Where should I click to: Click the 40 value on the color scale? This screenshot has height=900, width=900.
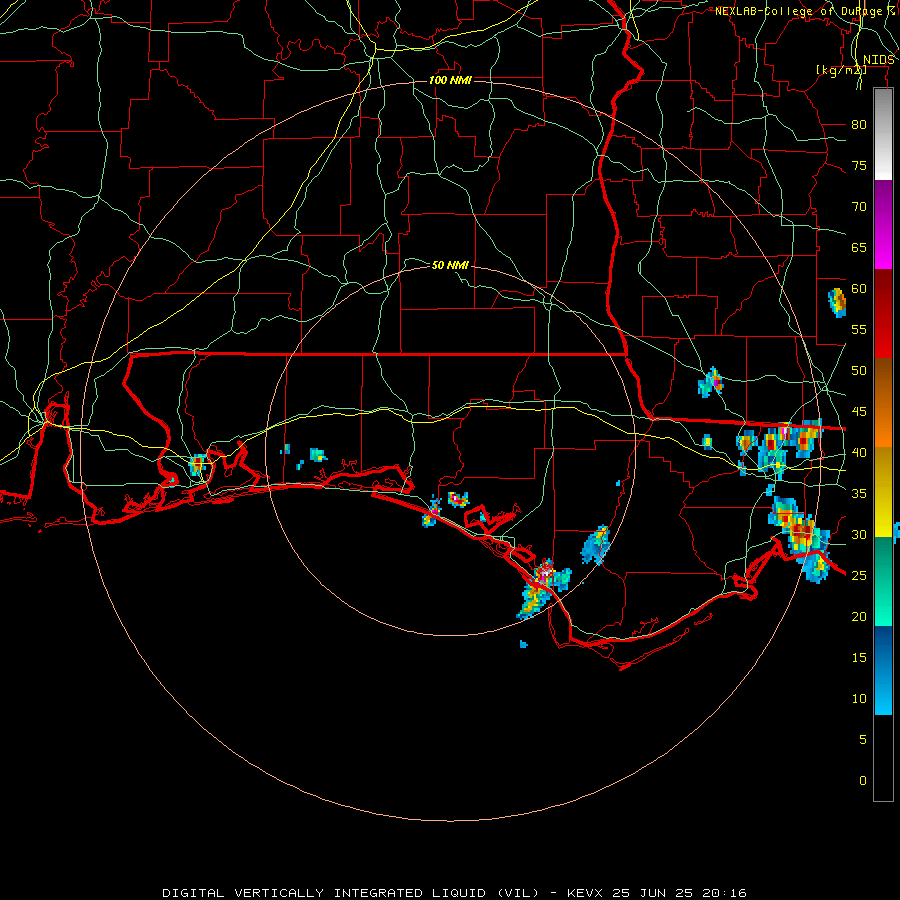coord(859,453)
